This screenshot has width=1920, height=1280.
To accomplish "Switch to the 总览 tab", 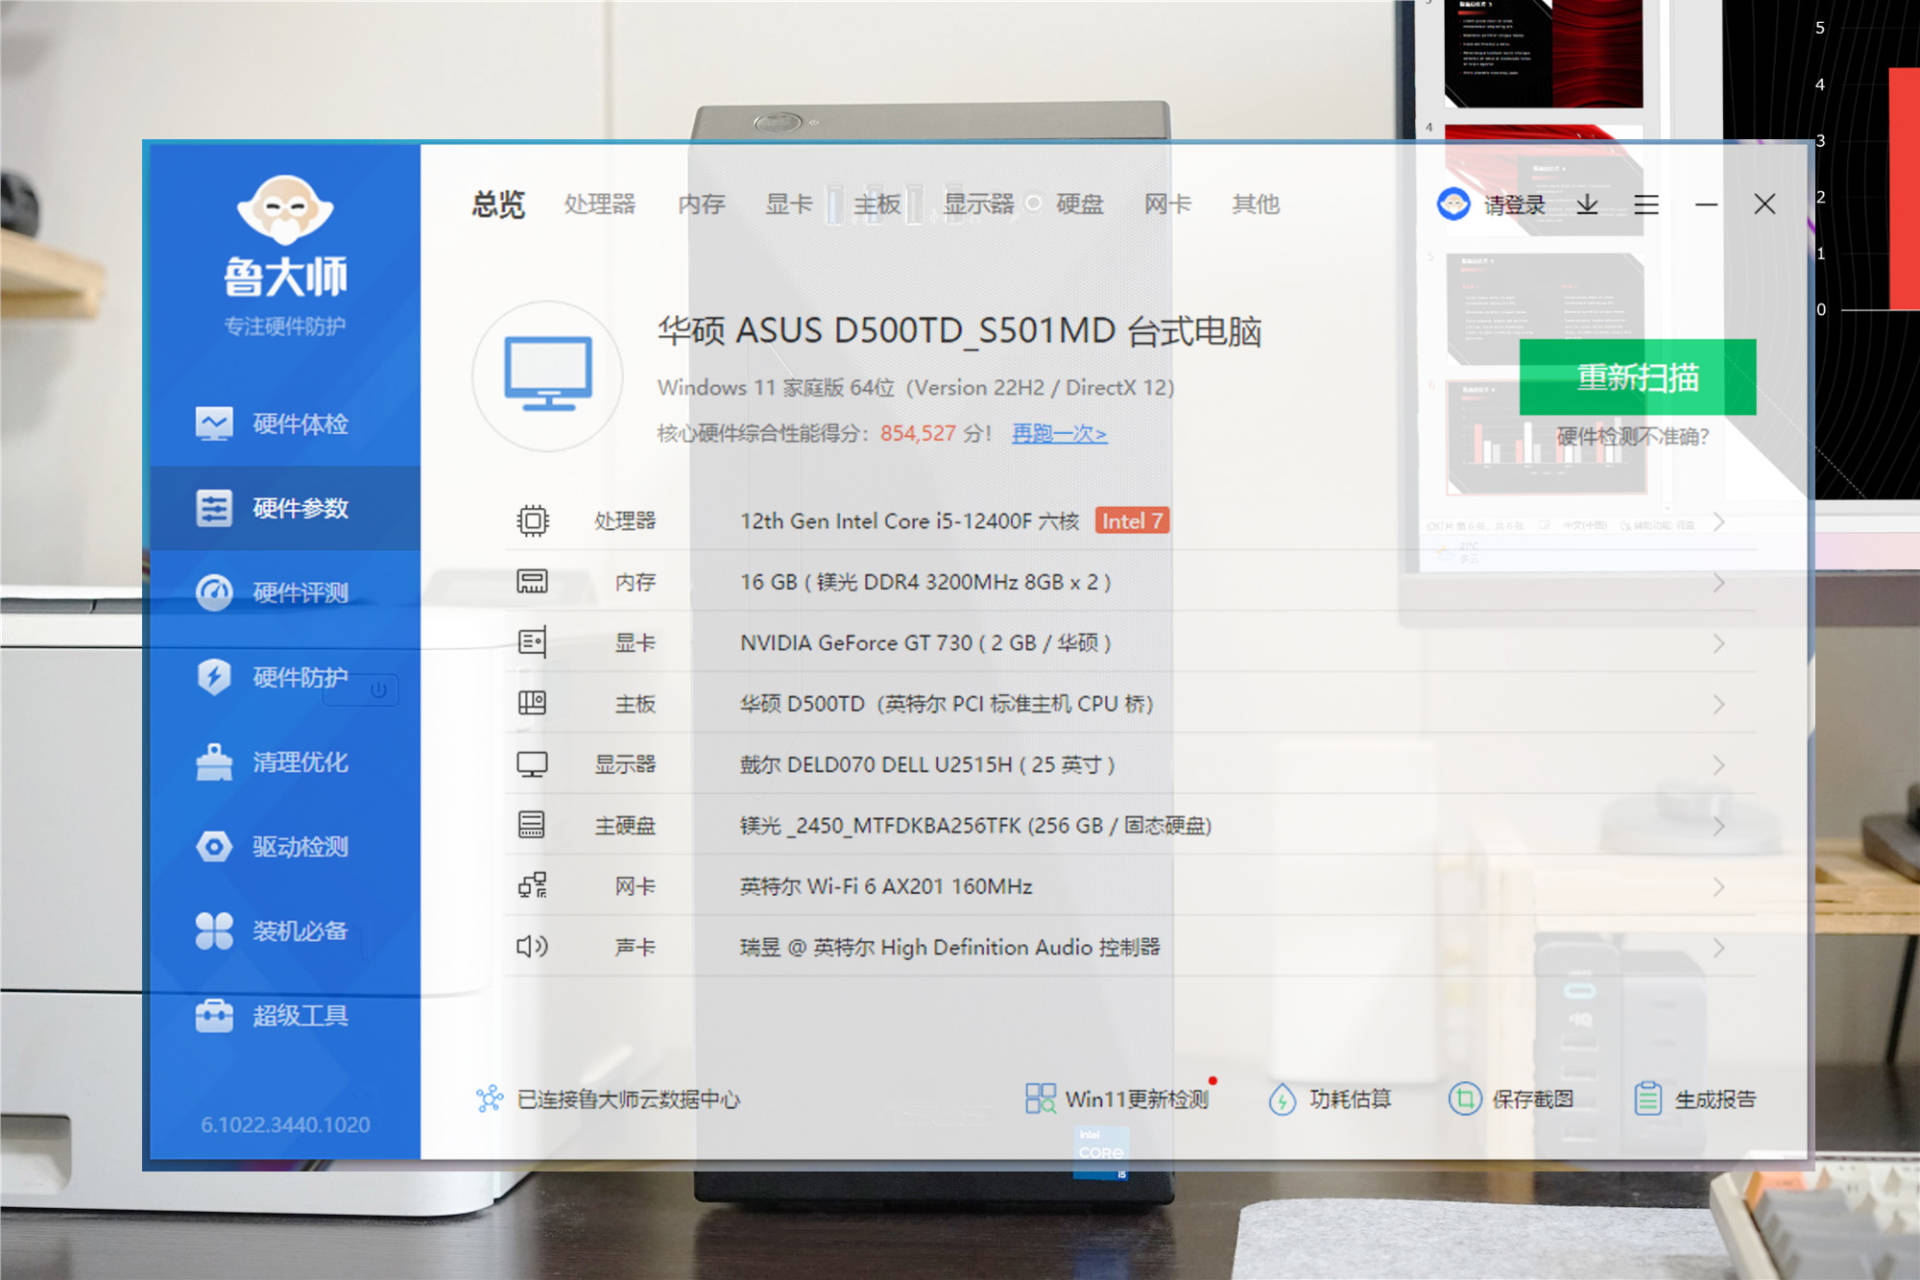I will click(498, 205).
